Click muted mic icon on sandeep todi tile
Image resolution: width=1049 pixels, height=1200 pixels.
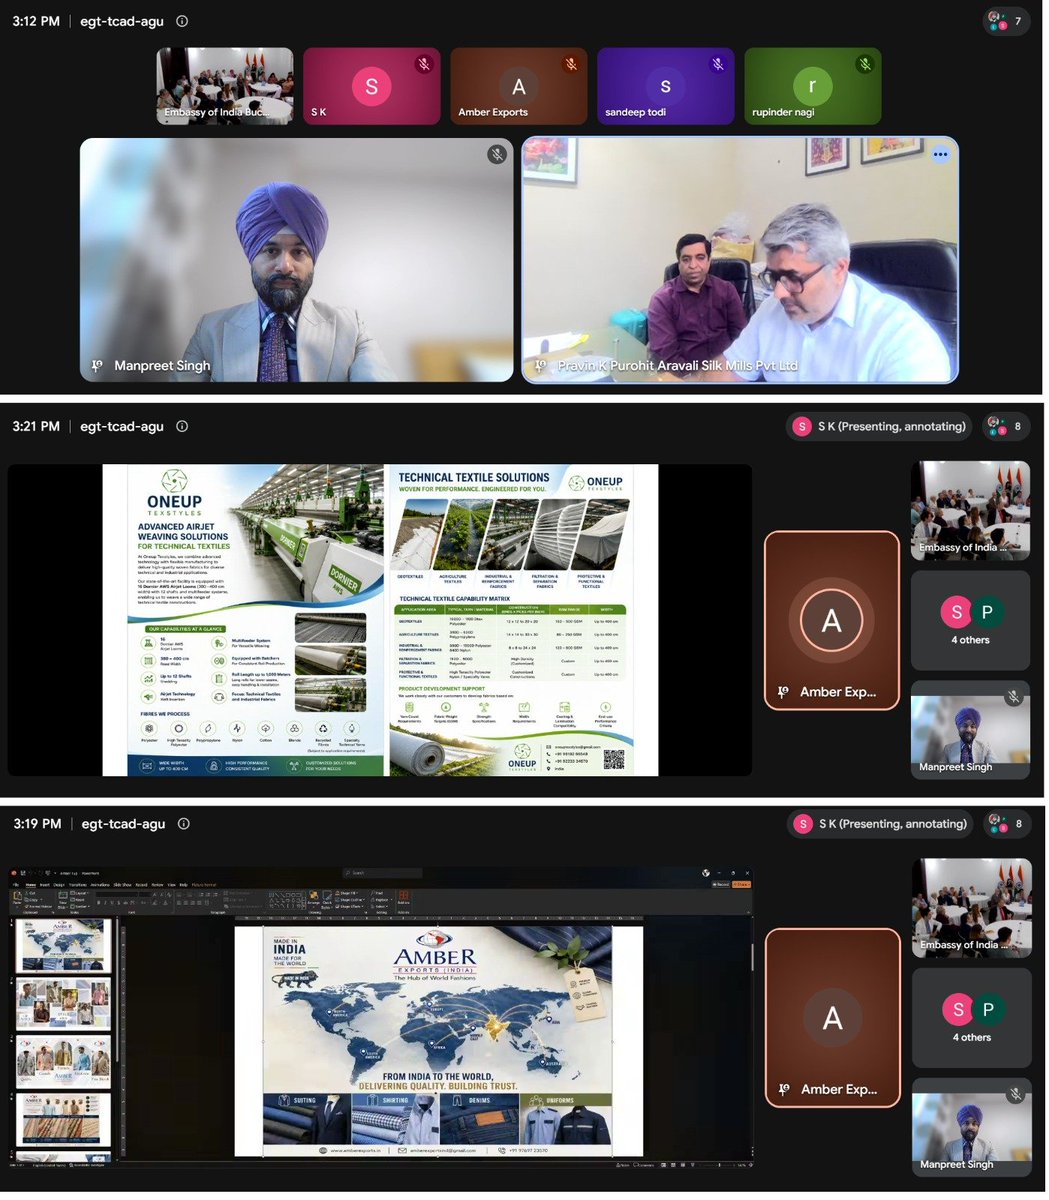[718, 64]
